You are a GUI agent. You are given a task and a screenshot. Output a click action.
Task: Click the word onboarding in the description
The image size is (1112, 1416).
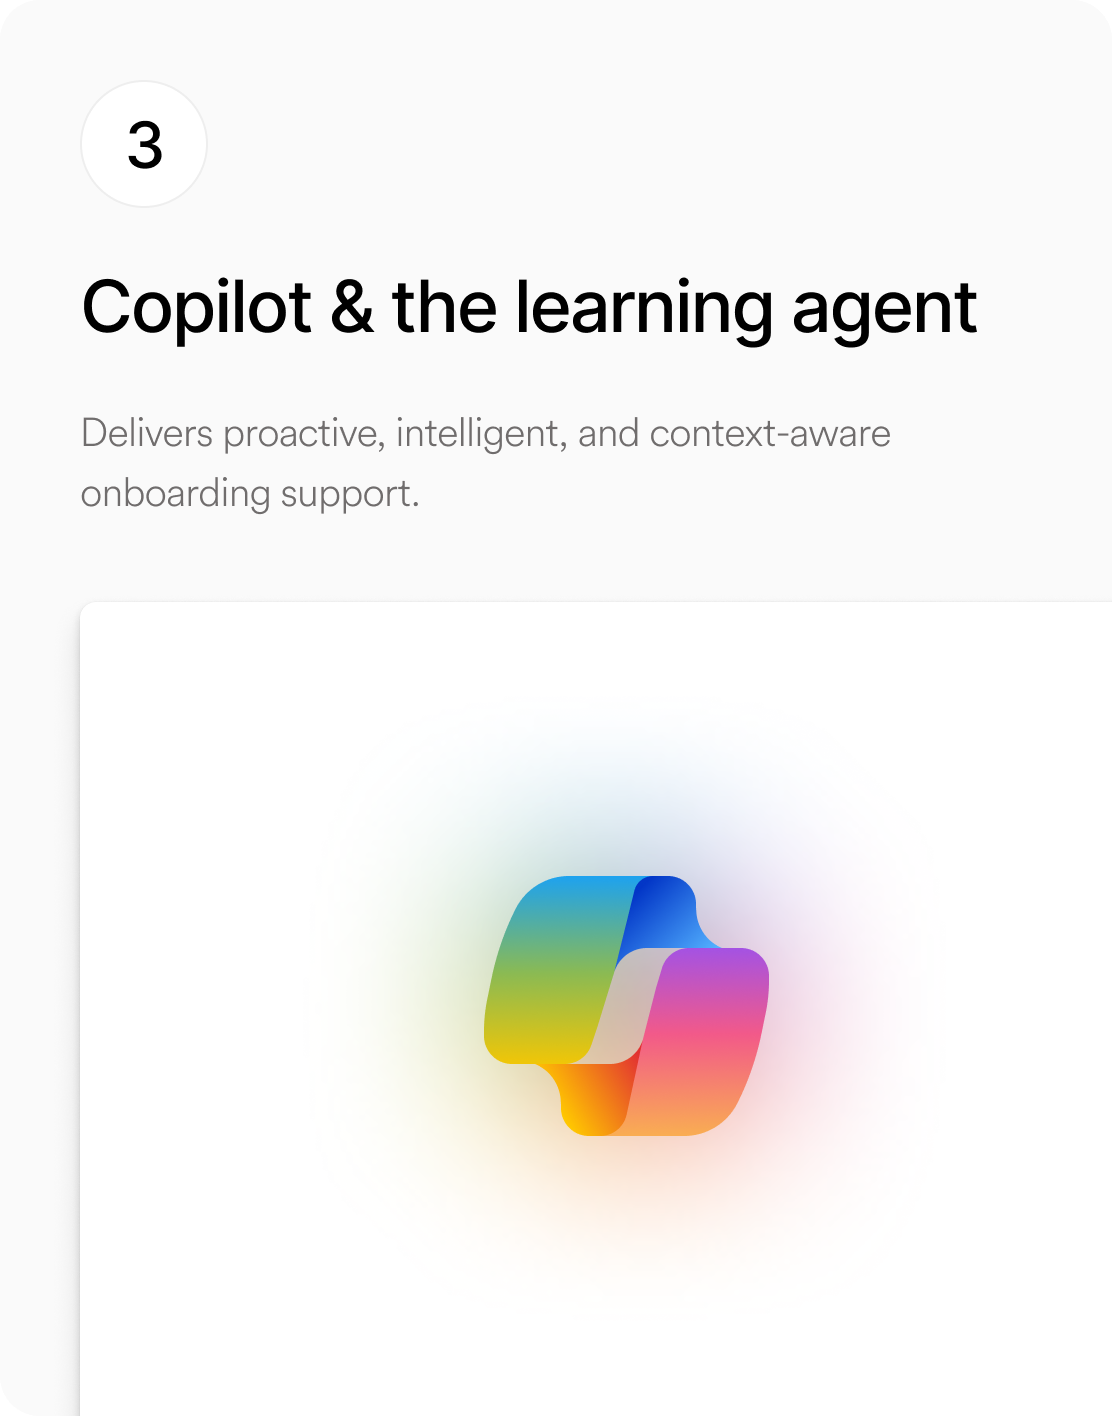(x=176, y=494)
